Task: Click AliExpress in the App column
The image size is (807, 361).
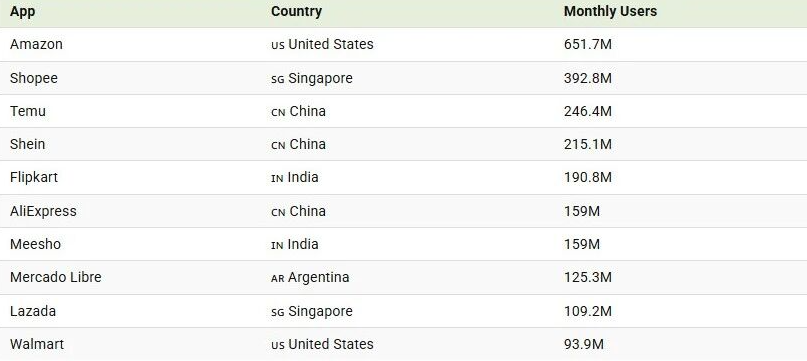Action: pyautogui.click(x=43, y=211)
